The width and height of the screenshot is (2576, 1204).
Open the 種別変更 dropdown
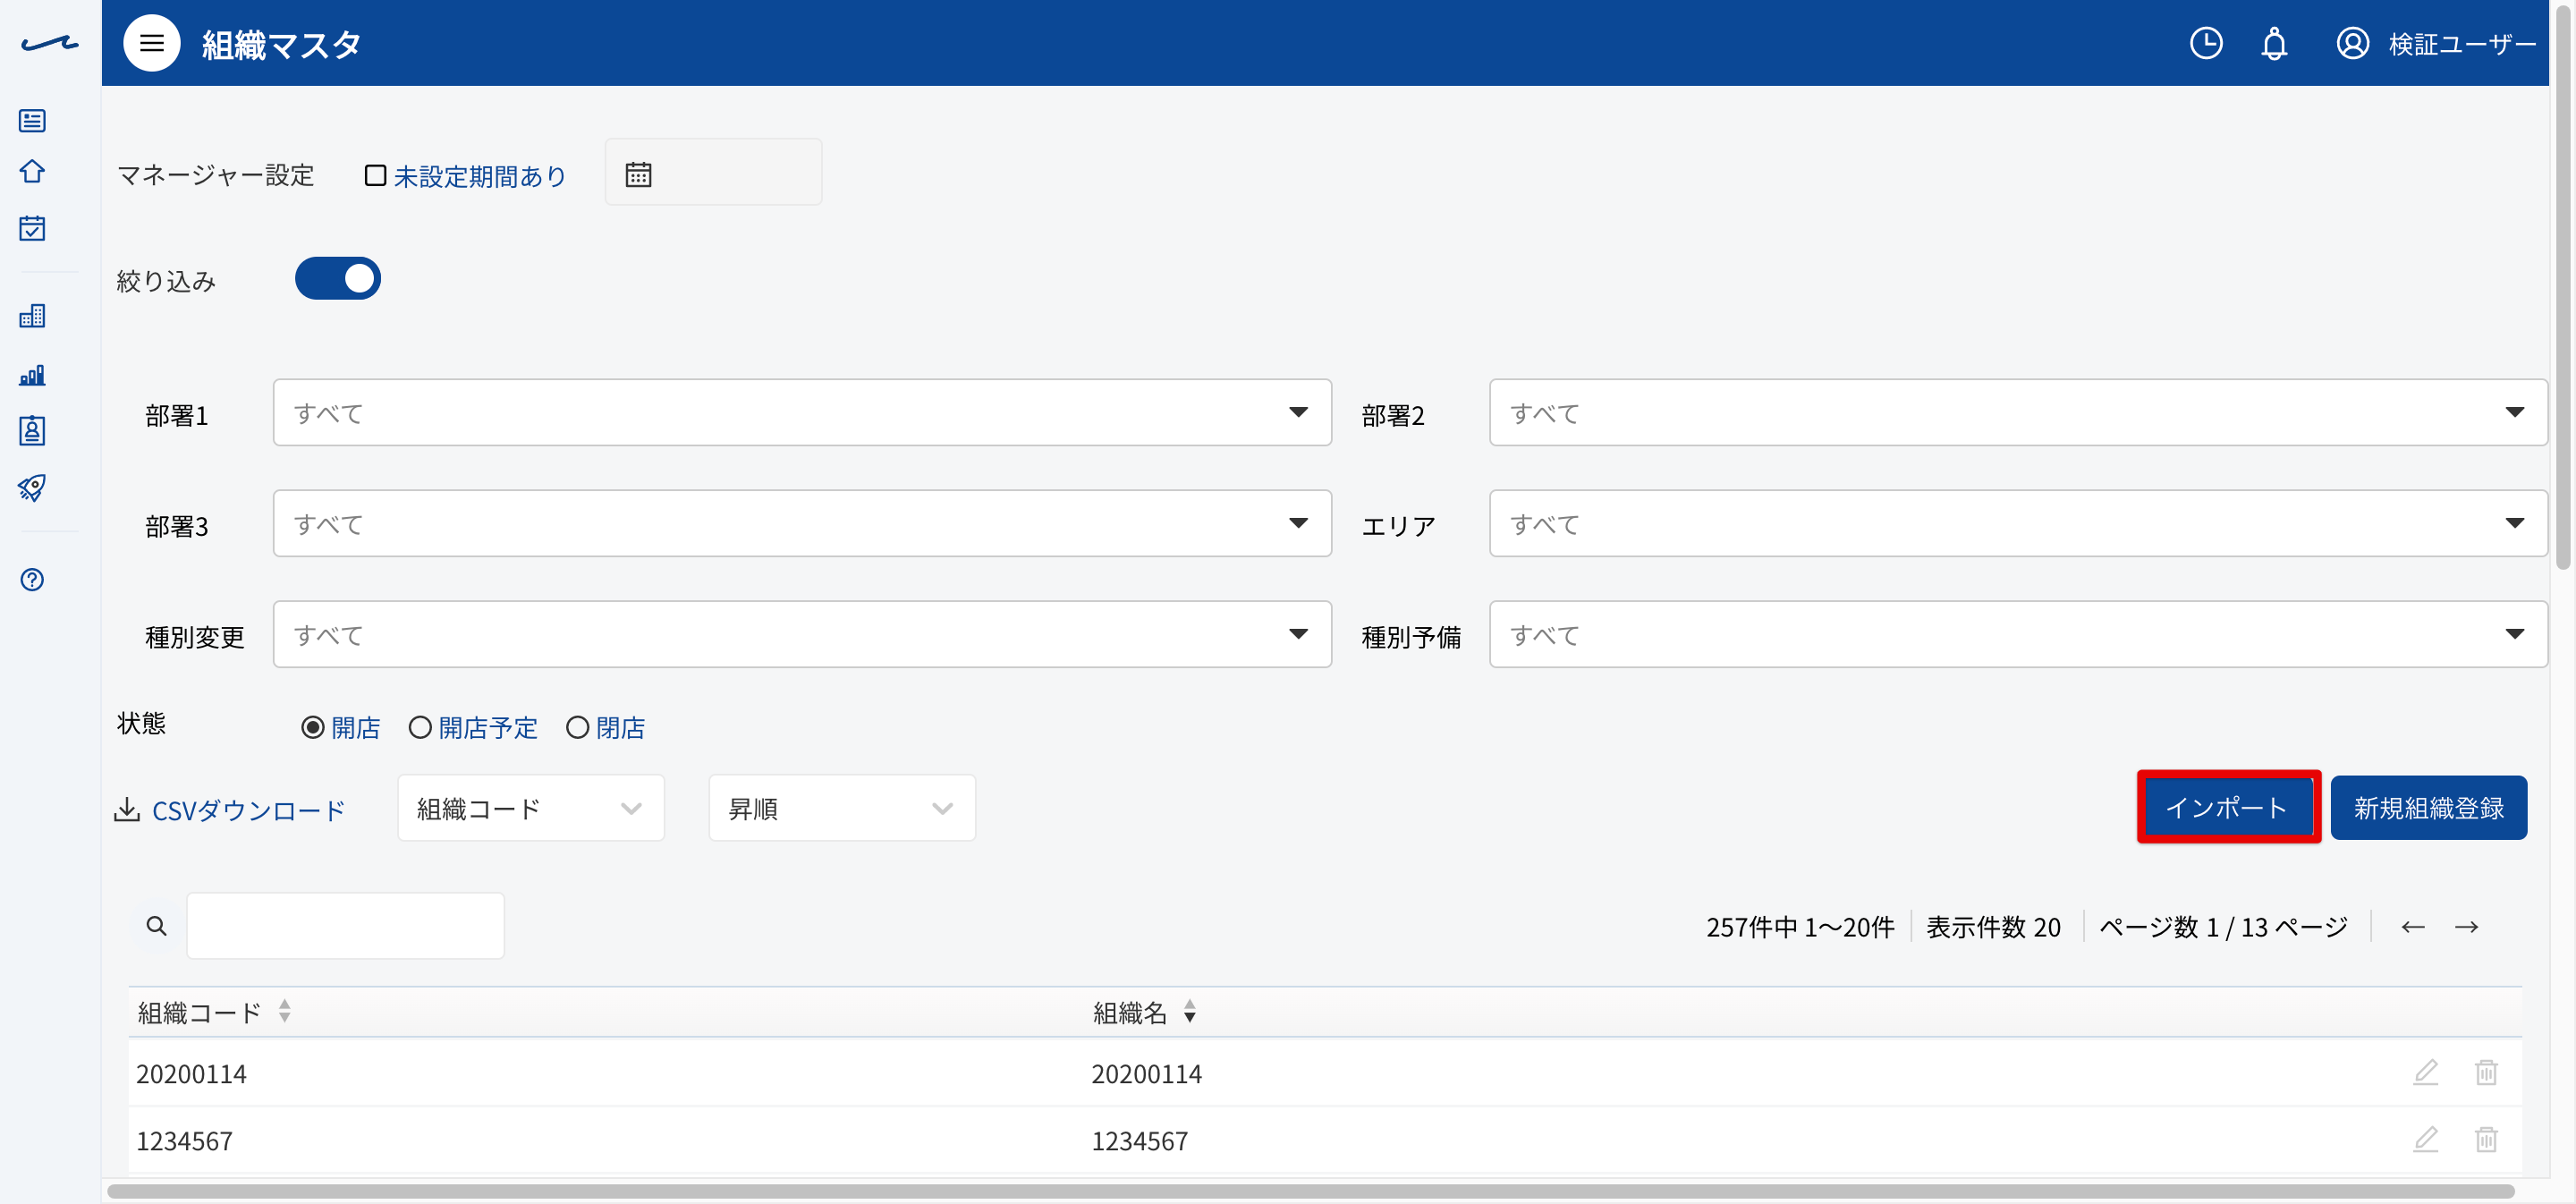tap(802, 634)
